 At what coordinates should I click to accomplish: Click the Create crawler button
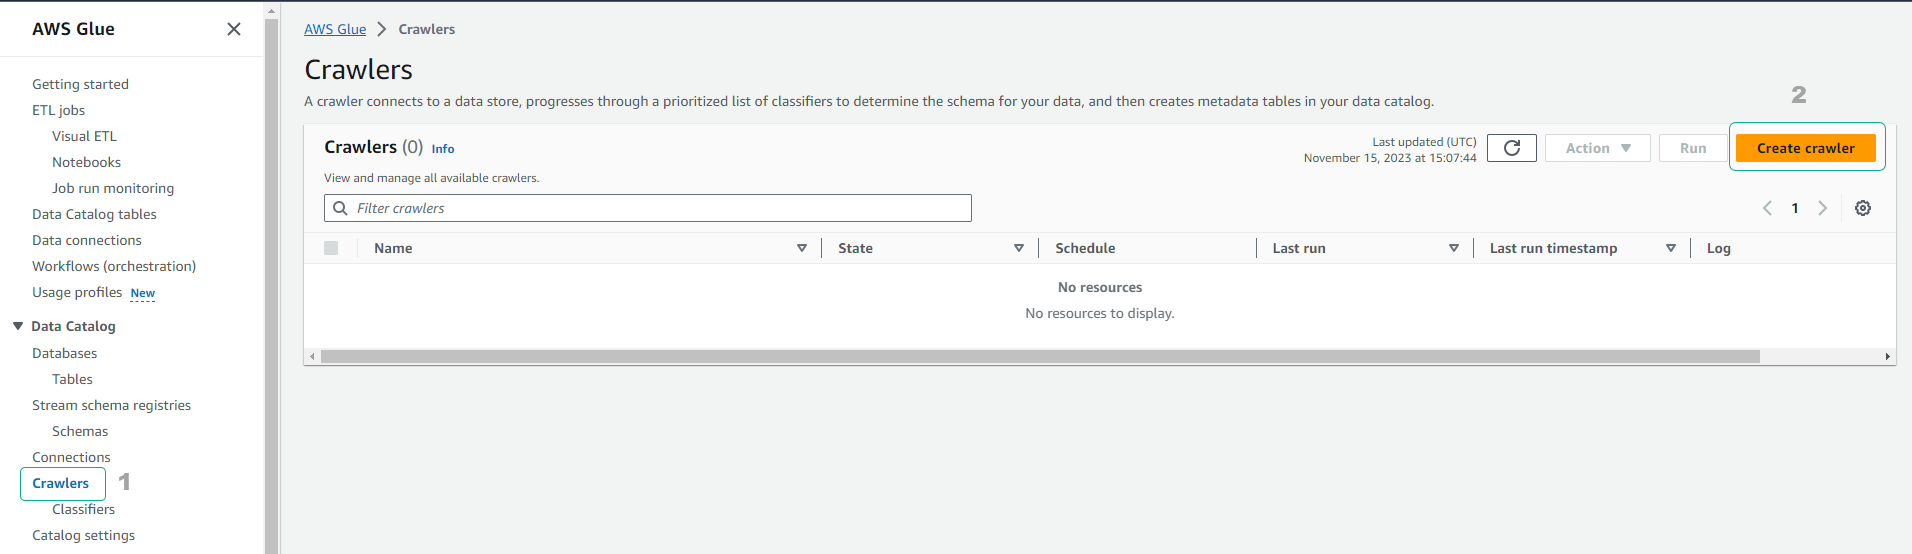(1806, 148)
